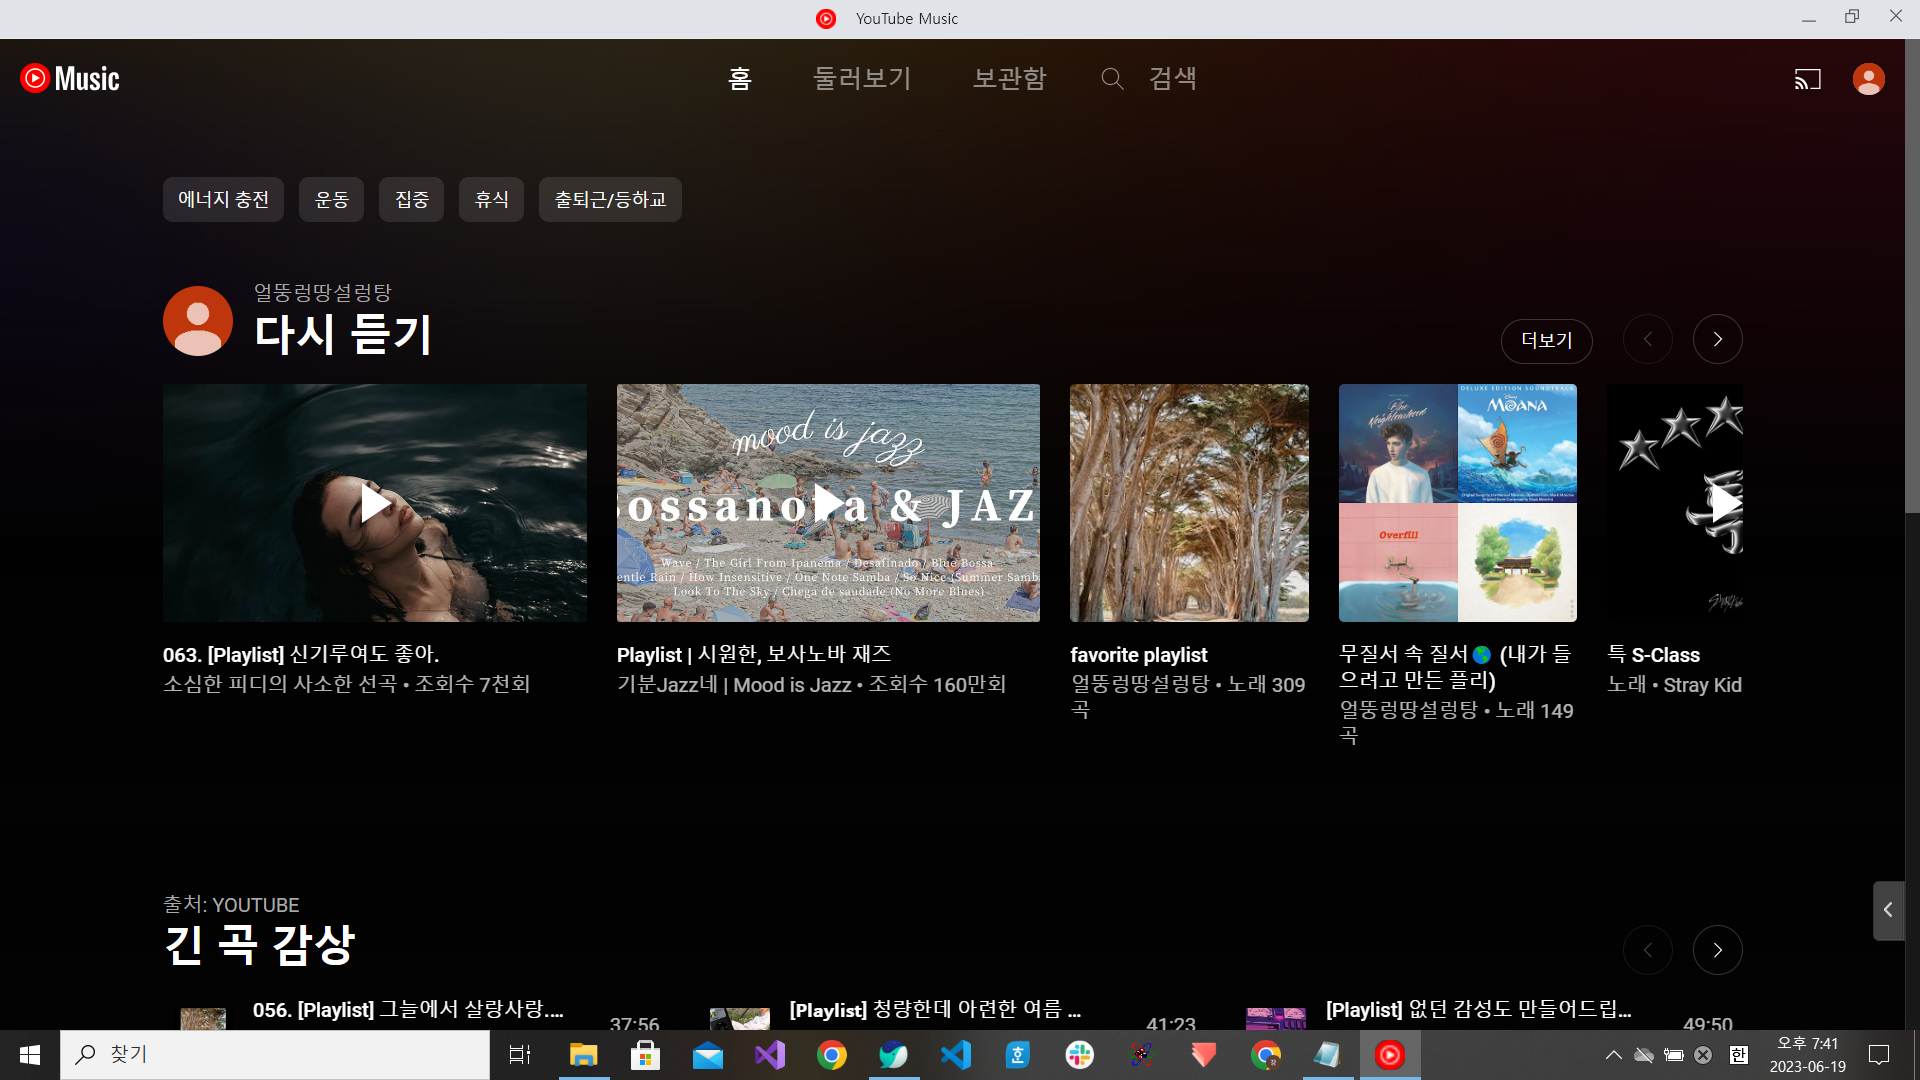
Task: Open the first Chrome icon in taskbar
Action: [x=831, y=1055]
